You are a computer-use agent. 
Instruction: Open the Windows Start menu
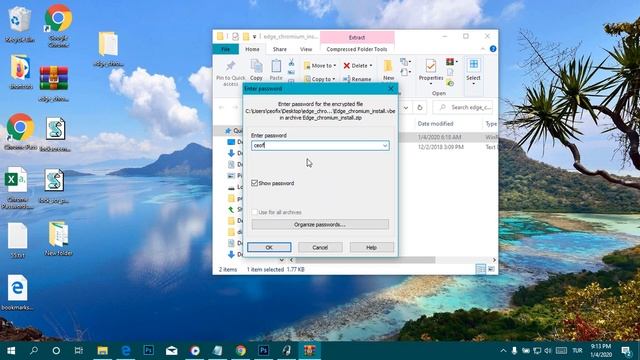click(11, 351)
